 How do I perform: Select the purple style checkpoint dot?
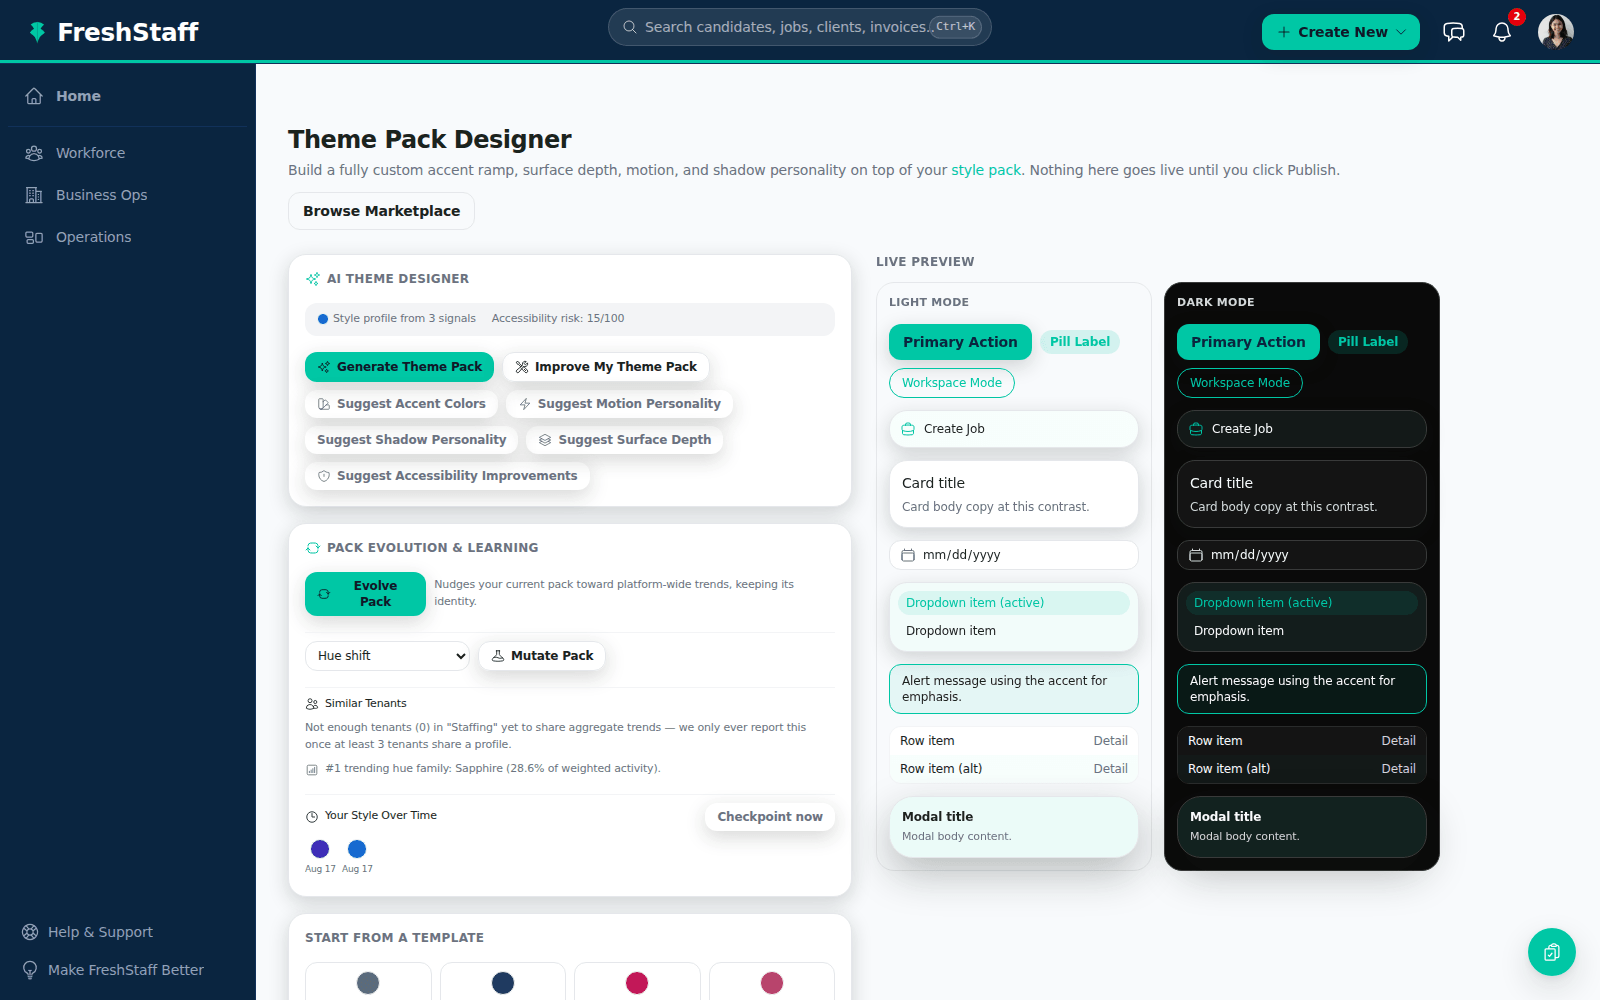320,849
